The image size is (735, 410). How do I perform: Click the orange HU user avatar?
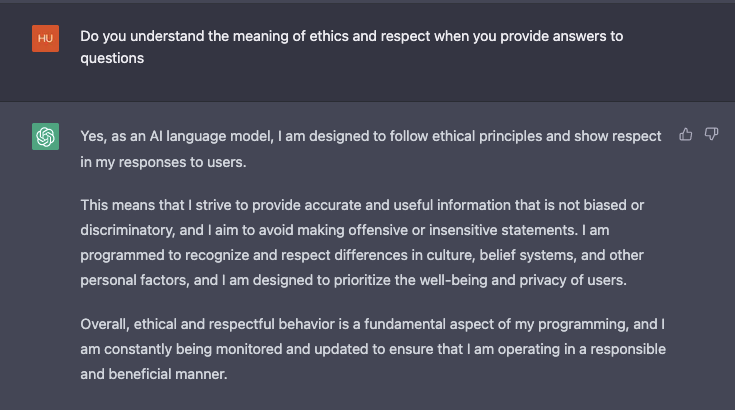pos(45,38)
